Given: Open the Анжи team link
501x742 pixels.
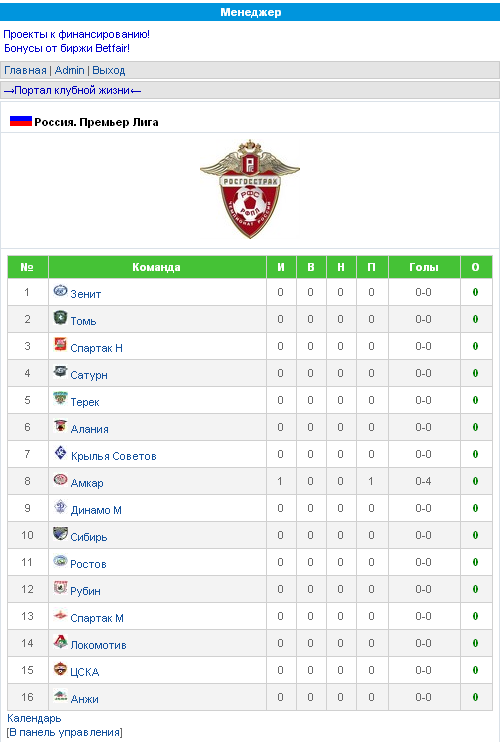Looking at the screenshot, I should point(84,699).
